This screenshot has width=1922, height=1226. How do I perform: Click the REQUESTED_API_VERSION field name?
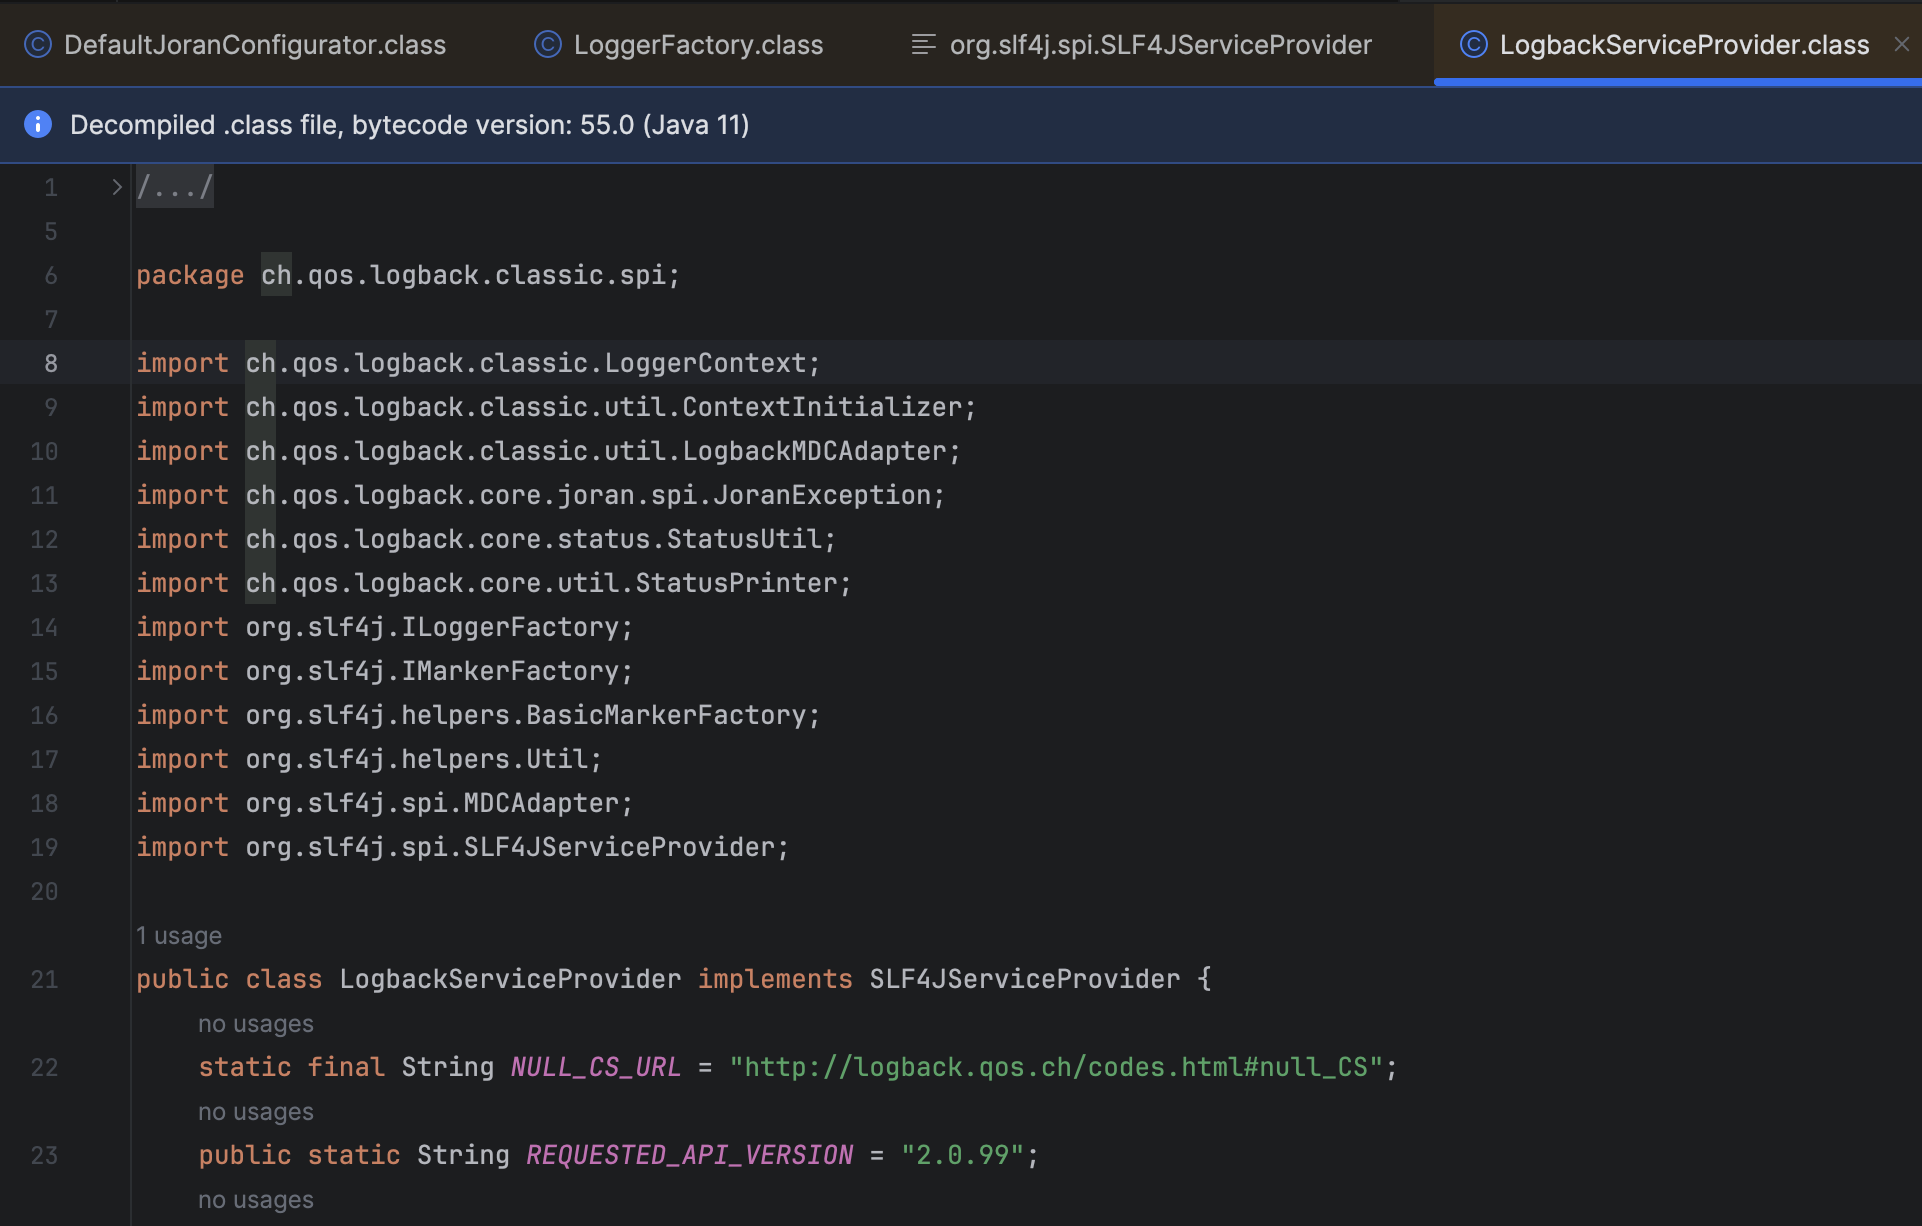[x=689, y=1155]
